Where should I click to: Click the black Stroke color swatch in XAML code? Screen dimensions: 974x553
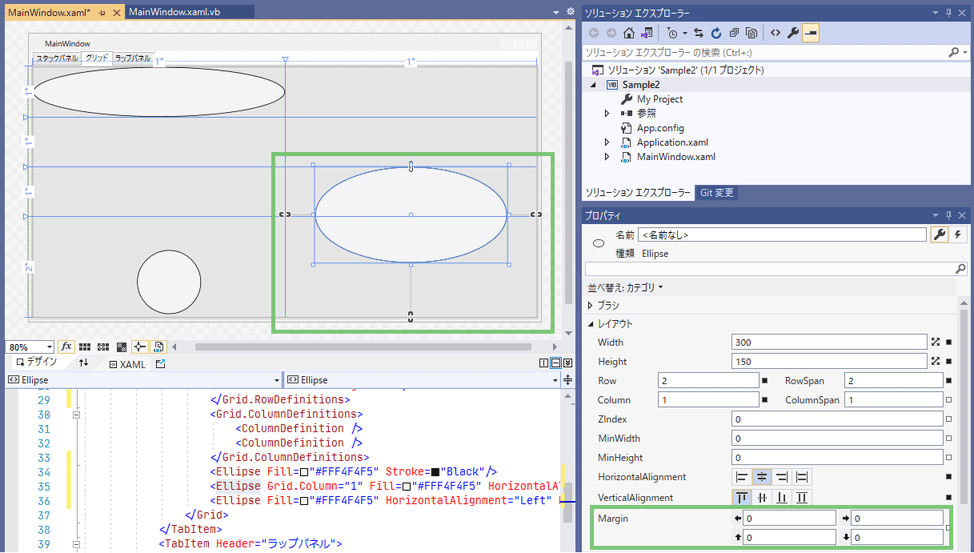436,472
